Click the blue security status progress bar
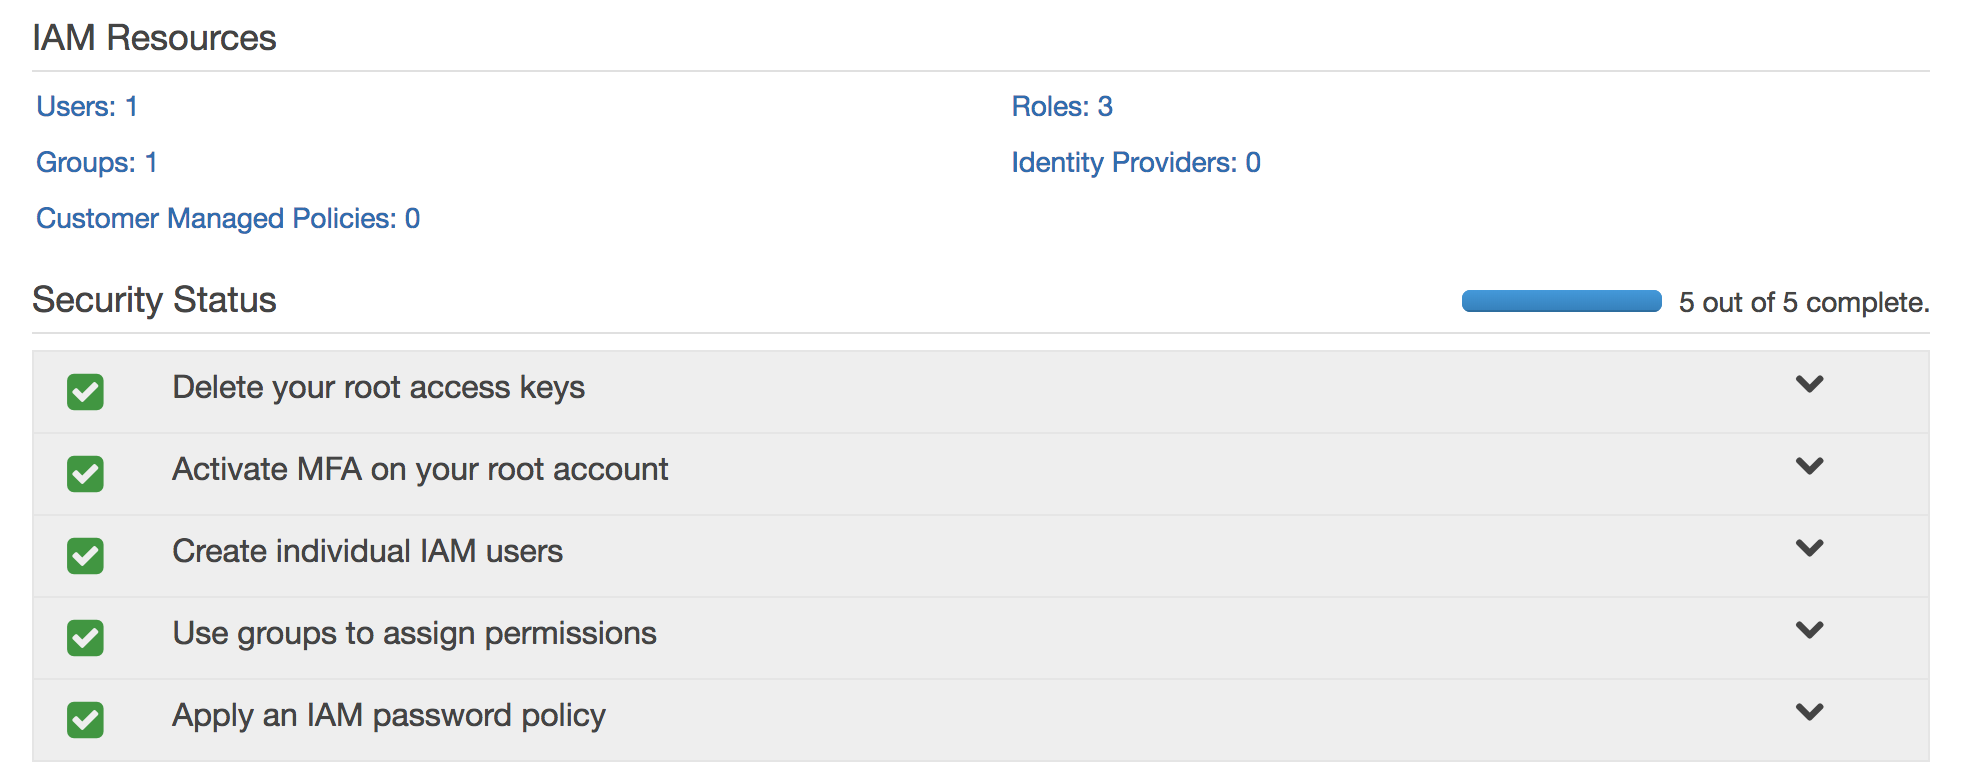 pyautogui.click(x=1561, y=301)
